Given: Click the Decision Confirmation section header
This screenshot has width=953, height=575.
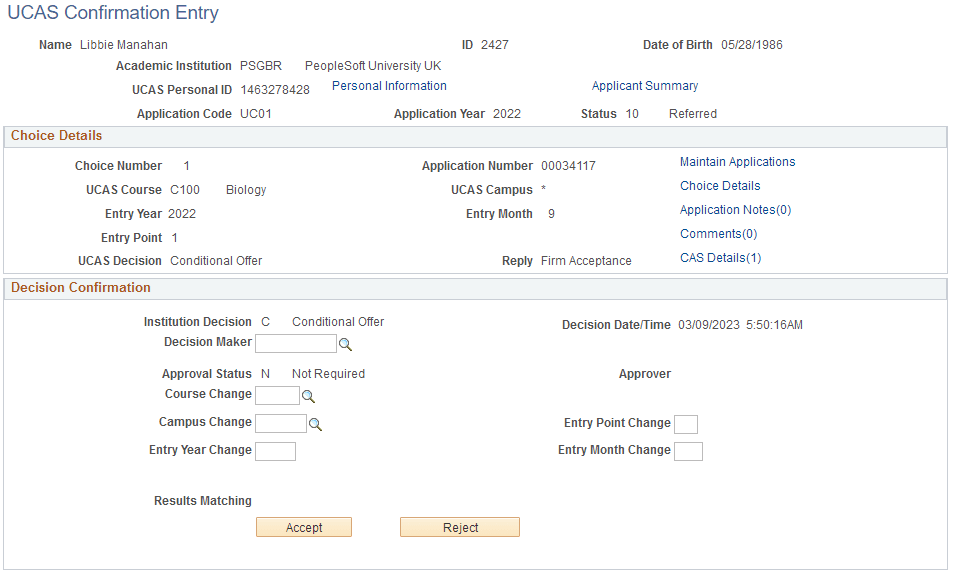Looking at the screenshot, I should [81, 288].
